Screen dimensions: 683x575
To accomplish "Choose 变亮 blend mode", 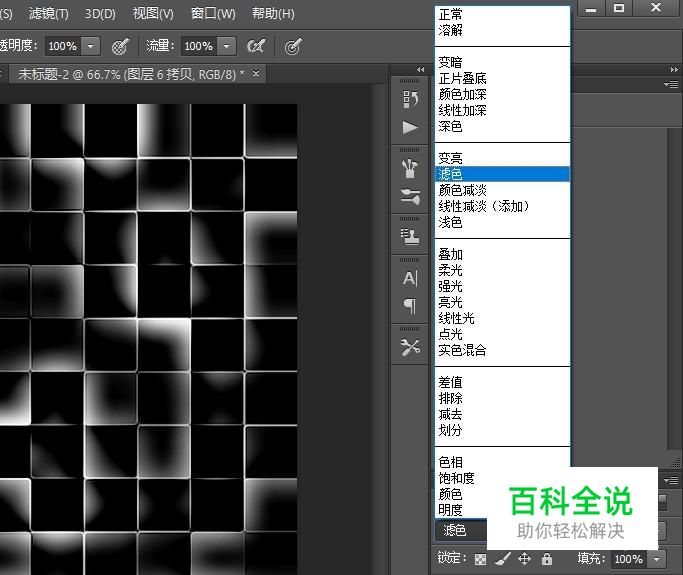I will 502,158.
